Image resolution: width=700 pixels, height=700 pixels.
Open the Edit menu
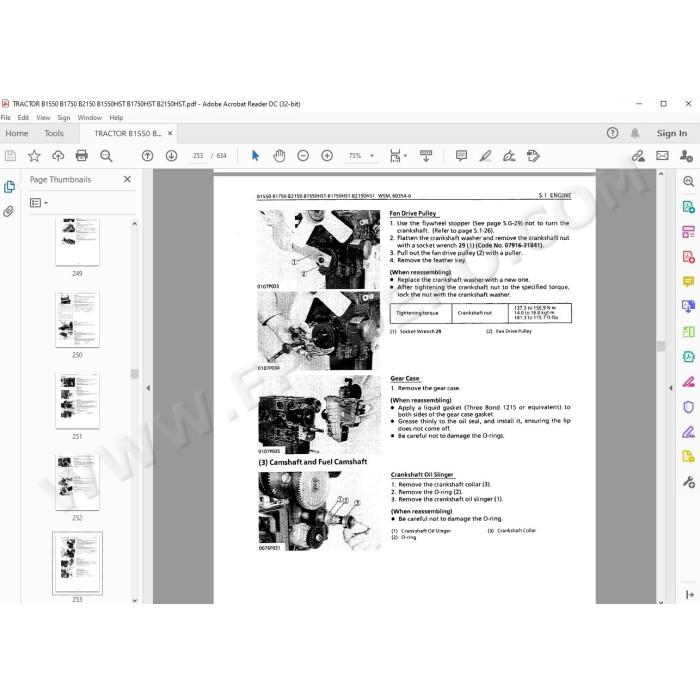click(23, 117)
